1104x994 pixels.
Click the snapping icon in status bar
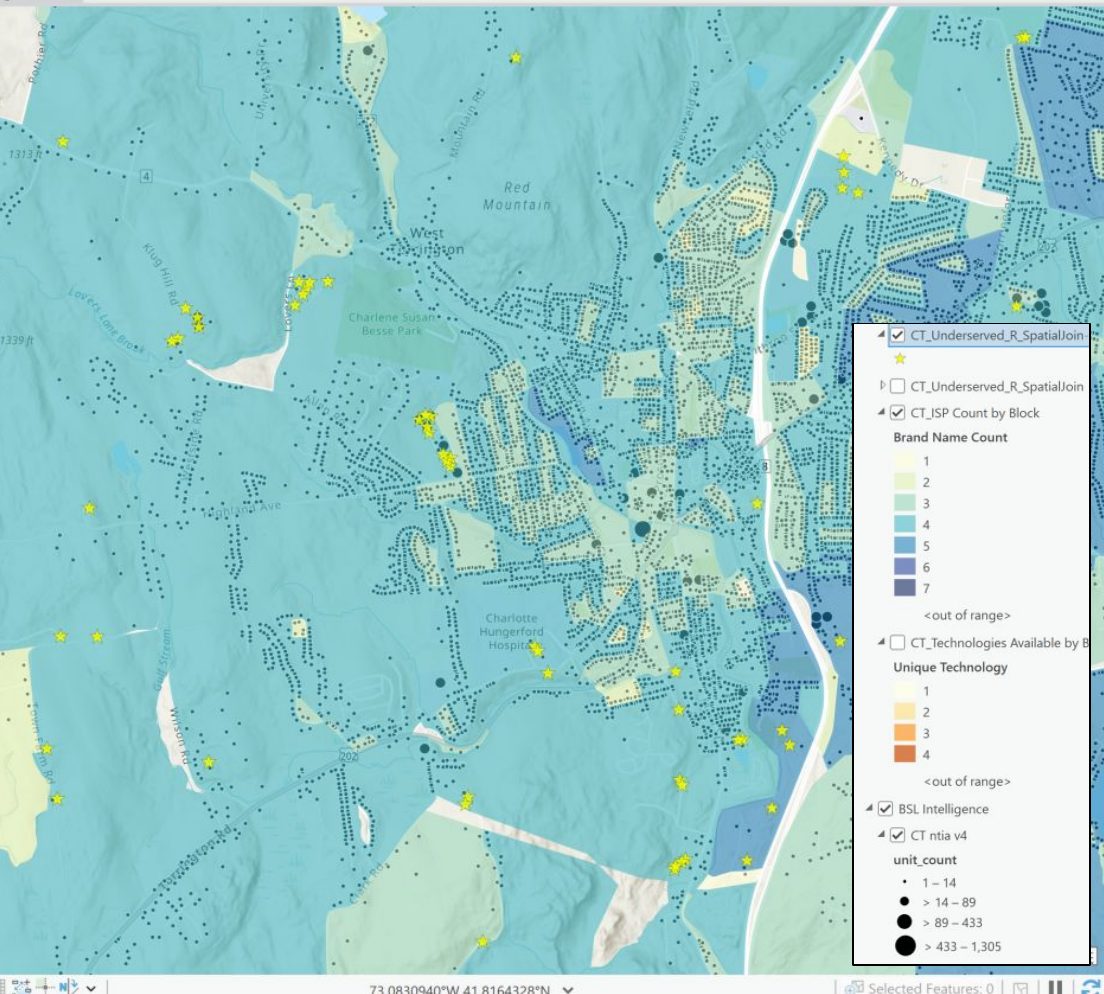pyautogui.click(x=21, y=987)
